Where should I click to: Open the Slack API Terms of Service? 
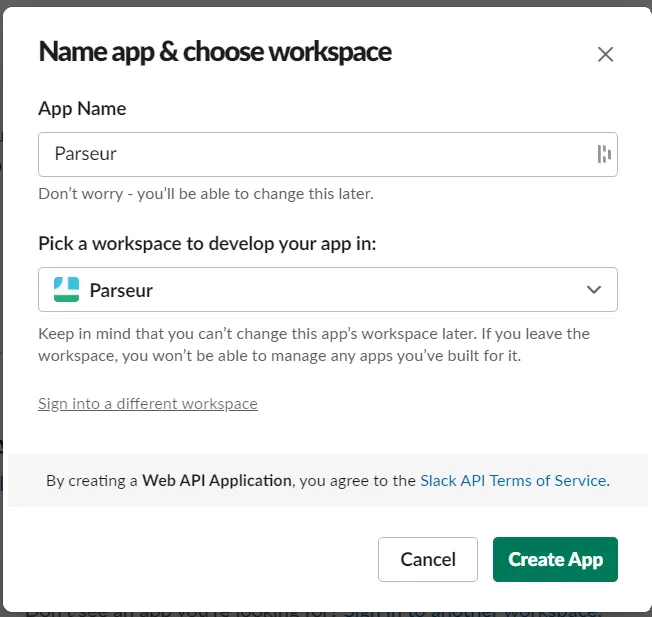(513, 481)
